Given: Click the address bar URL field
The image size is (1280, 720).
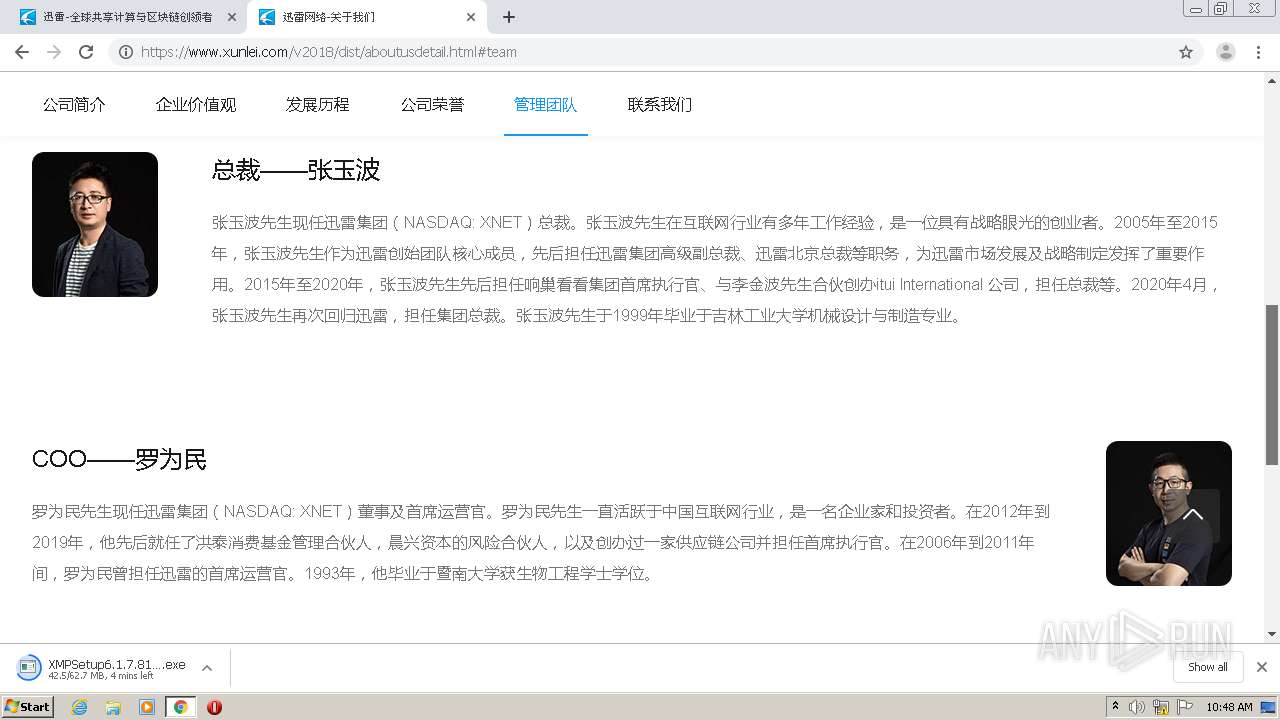Looking at the screenshot, I should [x=650, y=52].
